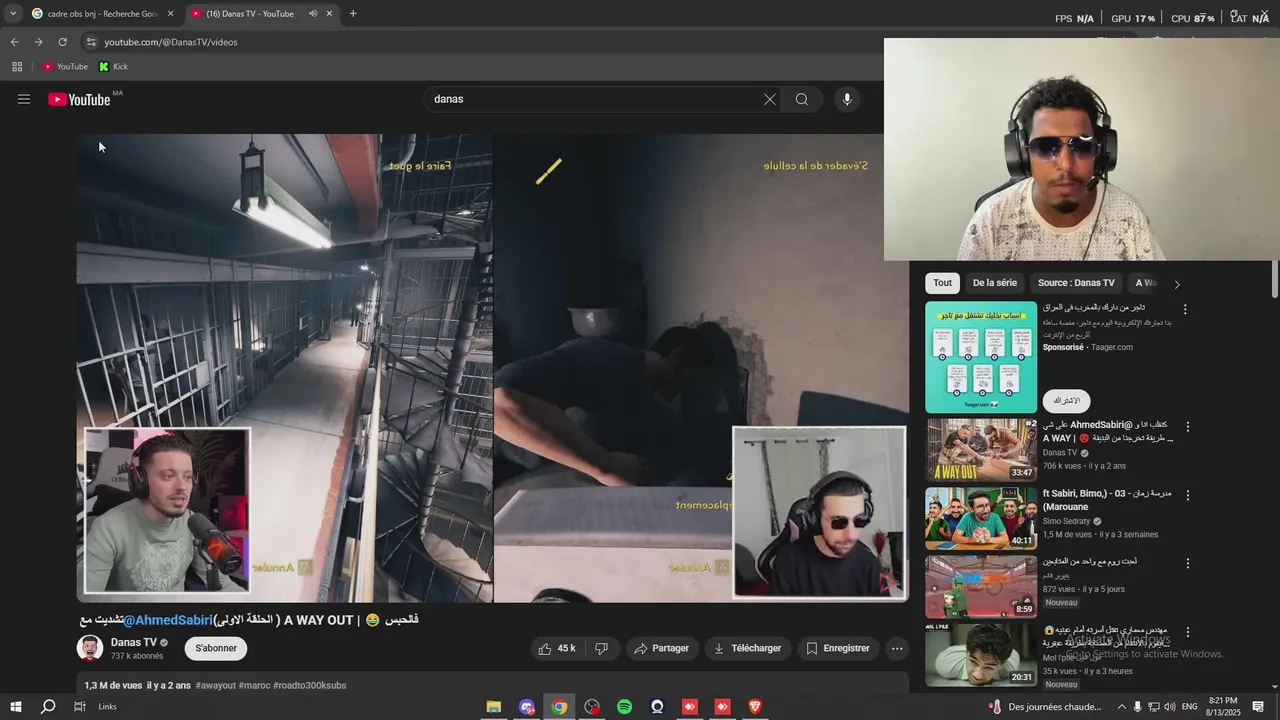The image size is (1280, 720).
Task: Open the Chrome apps grid in the bookmarks bar
Action: 17,67
